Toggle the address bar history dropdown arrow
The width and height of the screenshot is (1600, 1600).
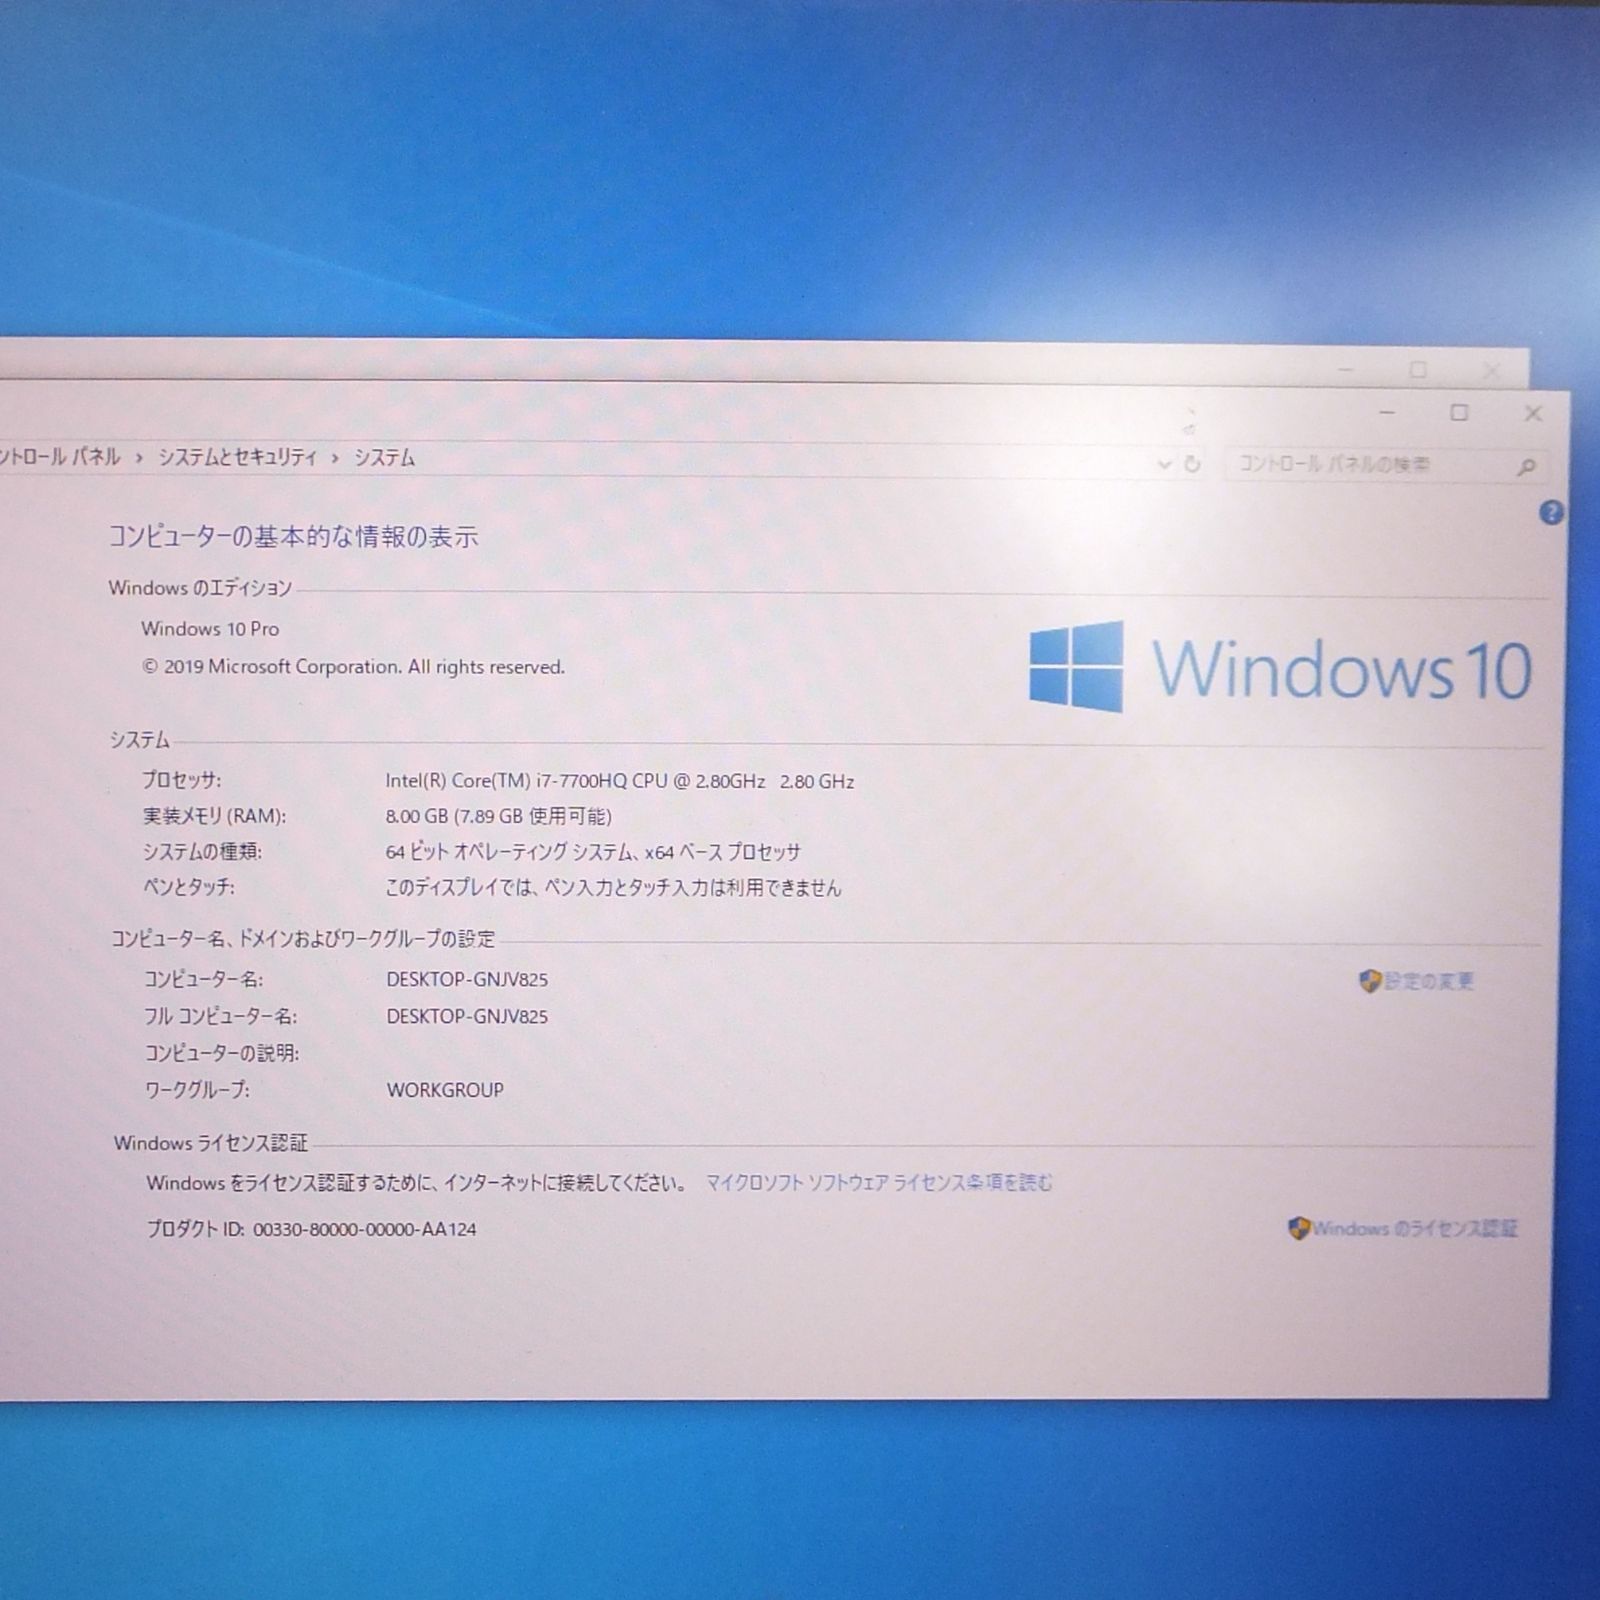click(1162, 464)
